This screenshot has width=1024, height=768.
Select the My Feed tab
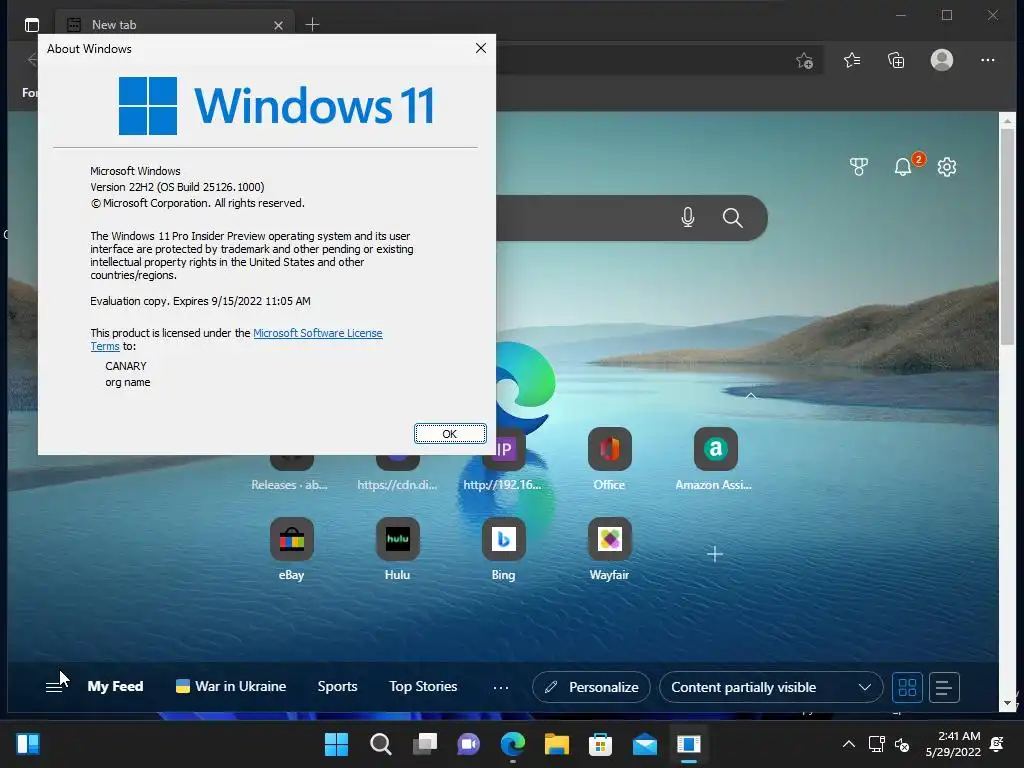(115, 686)
